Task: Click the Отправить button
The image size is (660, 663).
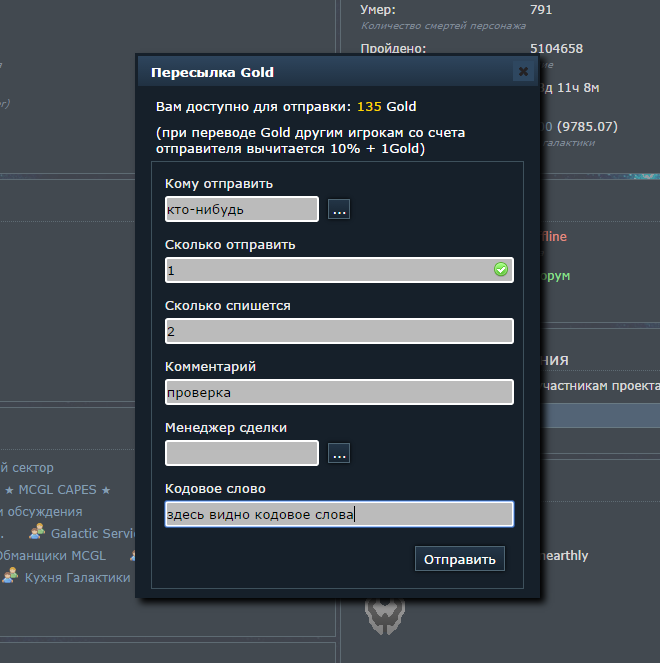Action: click(x=460, y=558)
